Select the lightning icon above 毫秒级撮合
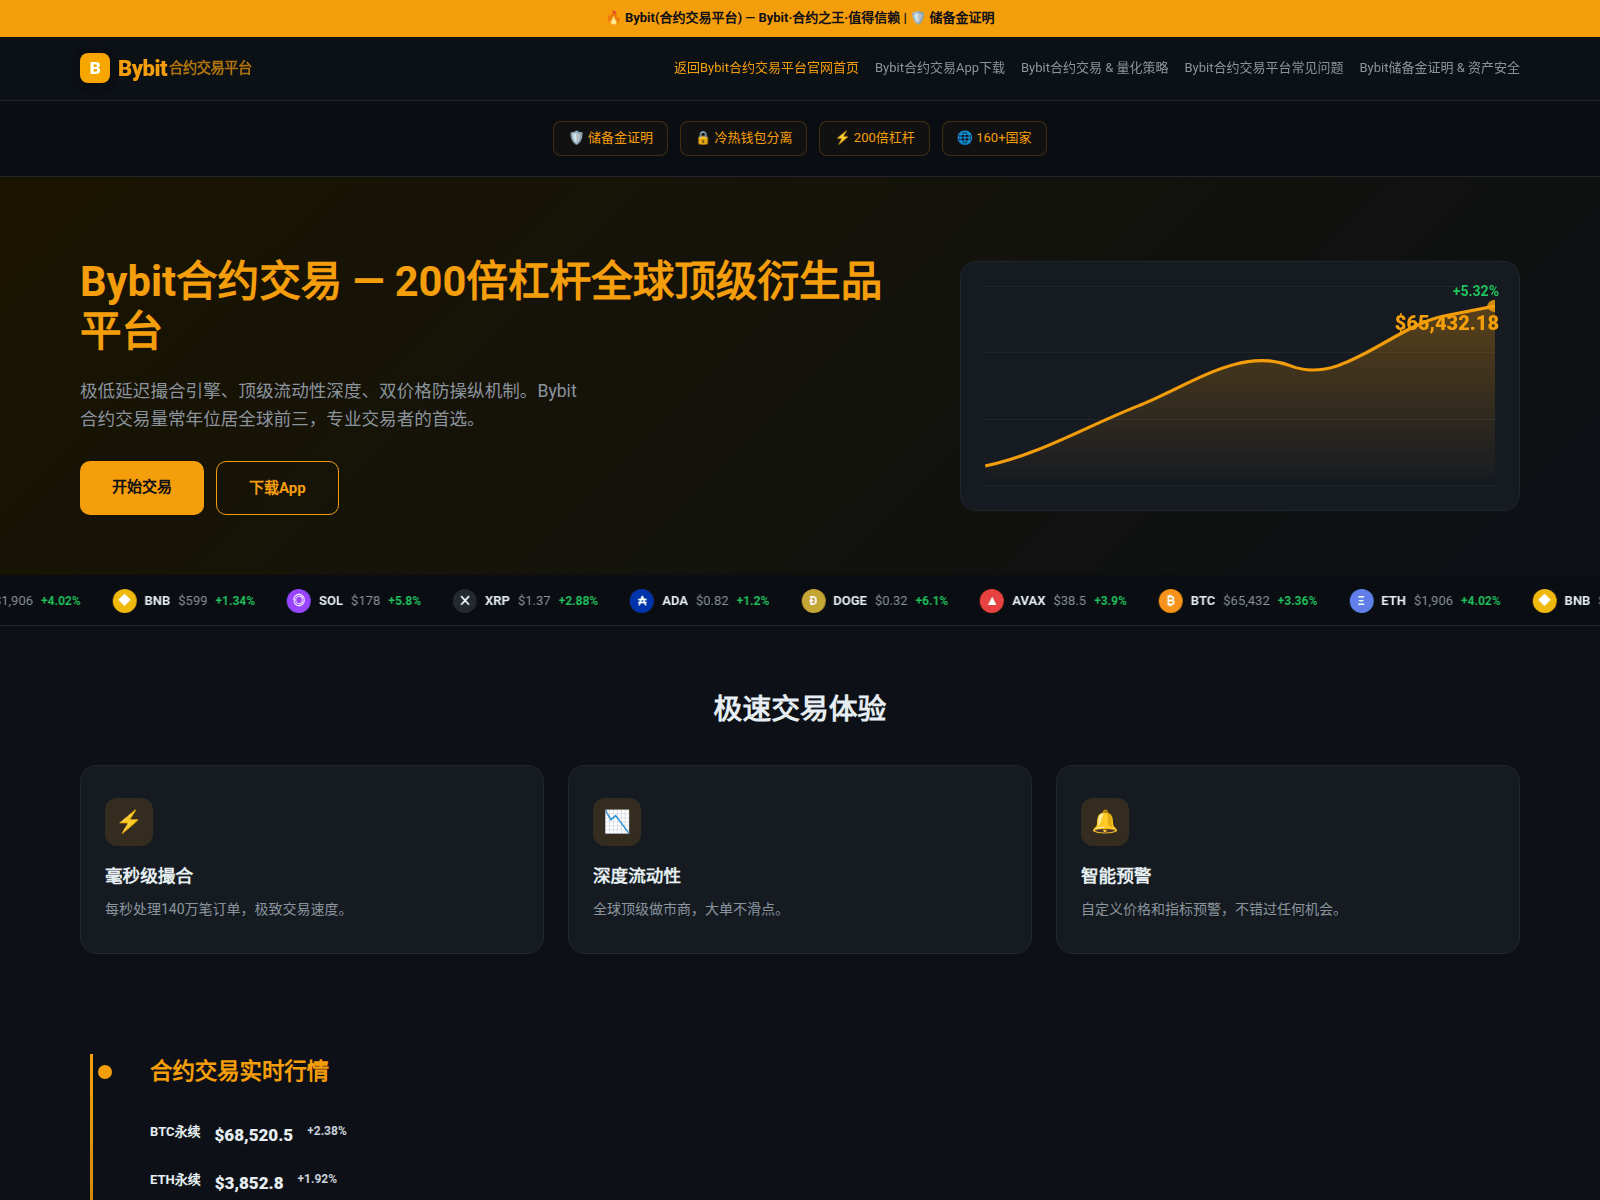Image resolution: width=1600 pixels, height=1200 pixels. click(128, 821)
